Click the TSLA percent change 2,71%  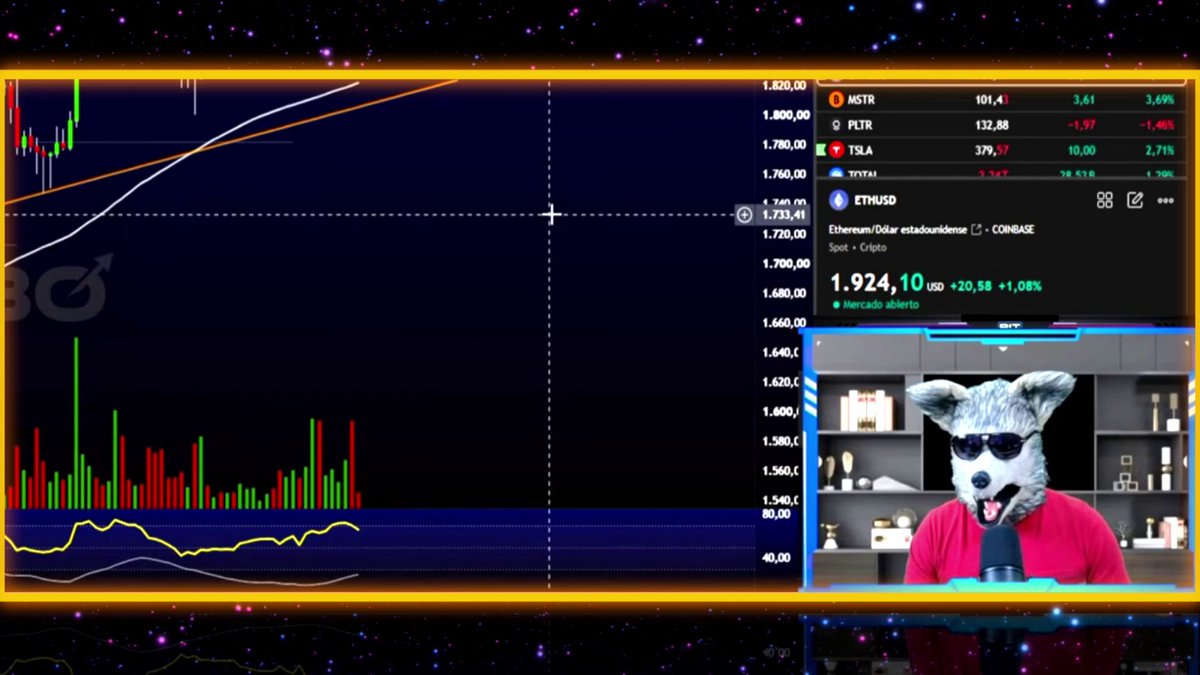tap(1159, 150)
